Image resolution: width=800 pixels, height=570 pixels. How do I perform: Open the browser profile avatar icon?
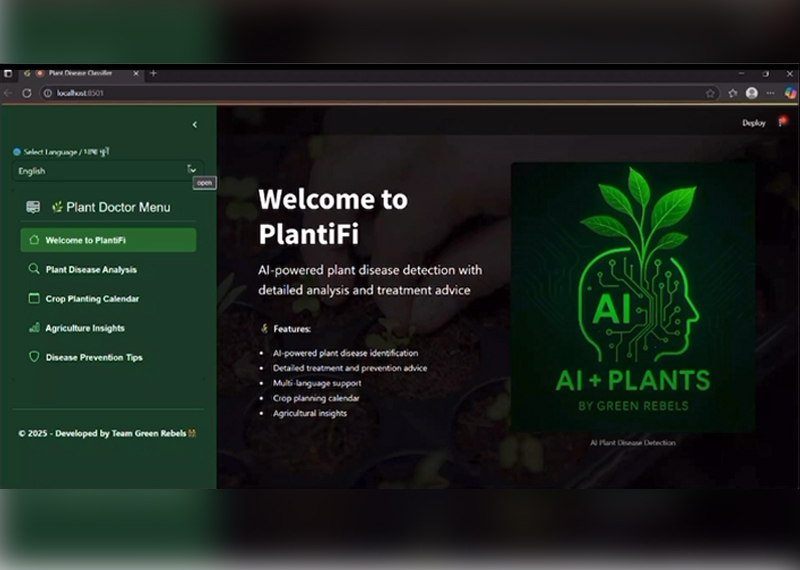(x=751, y=93)
